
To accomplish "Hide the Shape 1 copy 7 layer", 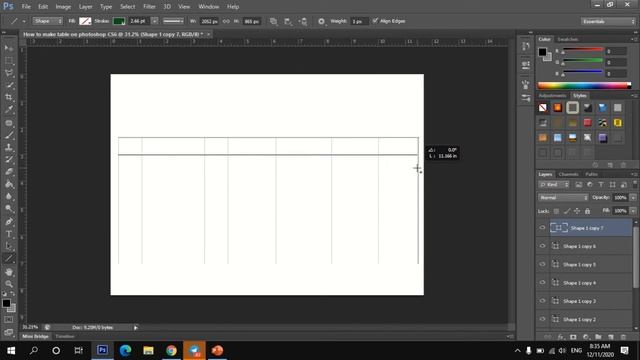I will click(542, 228).
